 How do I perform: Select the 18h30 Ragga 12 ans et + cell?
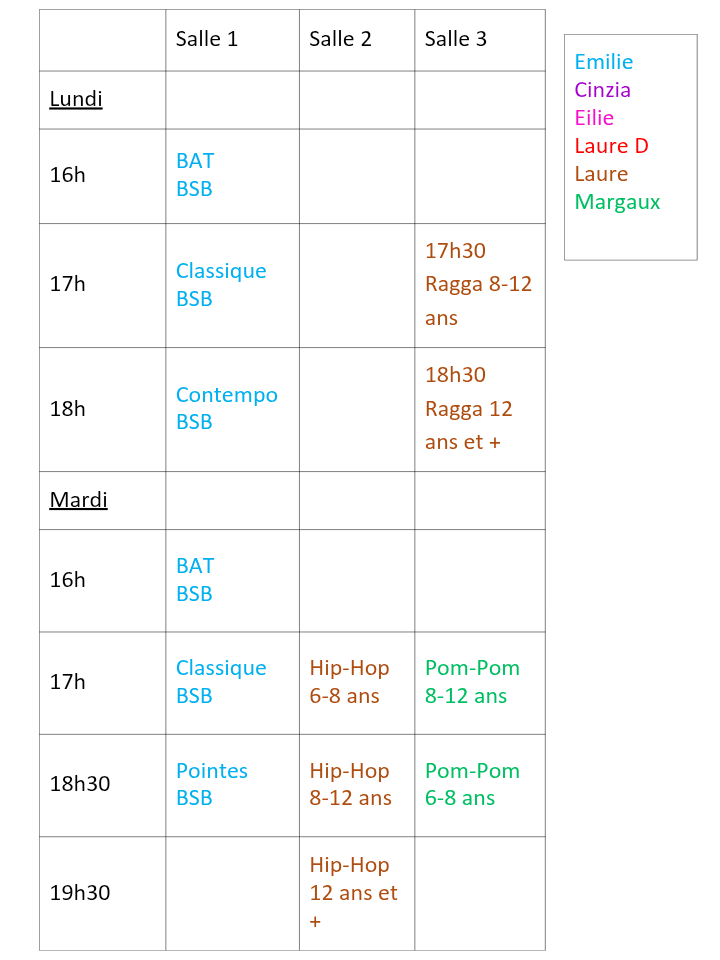pyautogui.click(x=468, y=408)
